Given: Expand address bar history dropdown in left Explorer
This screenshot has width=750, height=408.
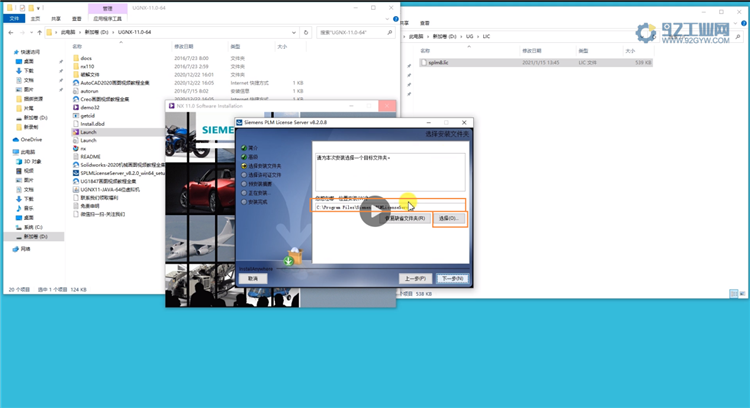Looking at the screenshot, I should (x=294, y=33).
